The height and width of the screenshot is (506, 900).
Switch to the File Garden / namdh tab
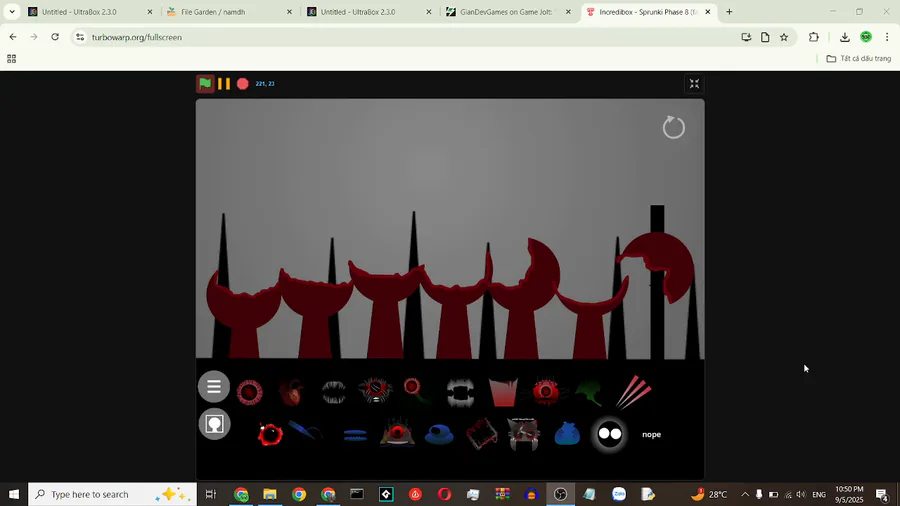coord(230,11)
